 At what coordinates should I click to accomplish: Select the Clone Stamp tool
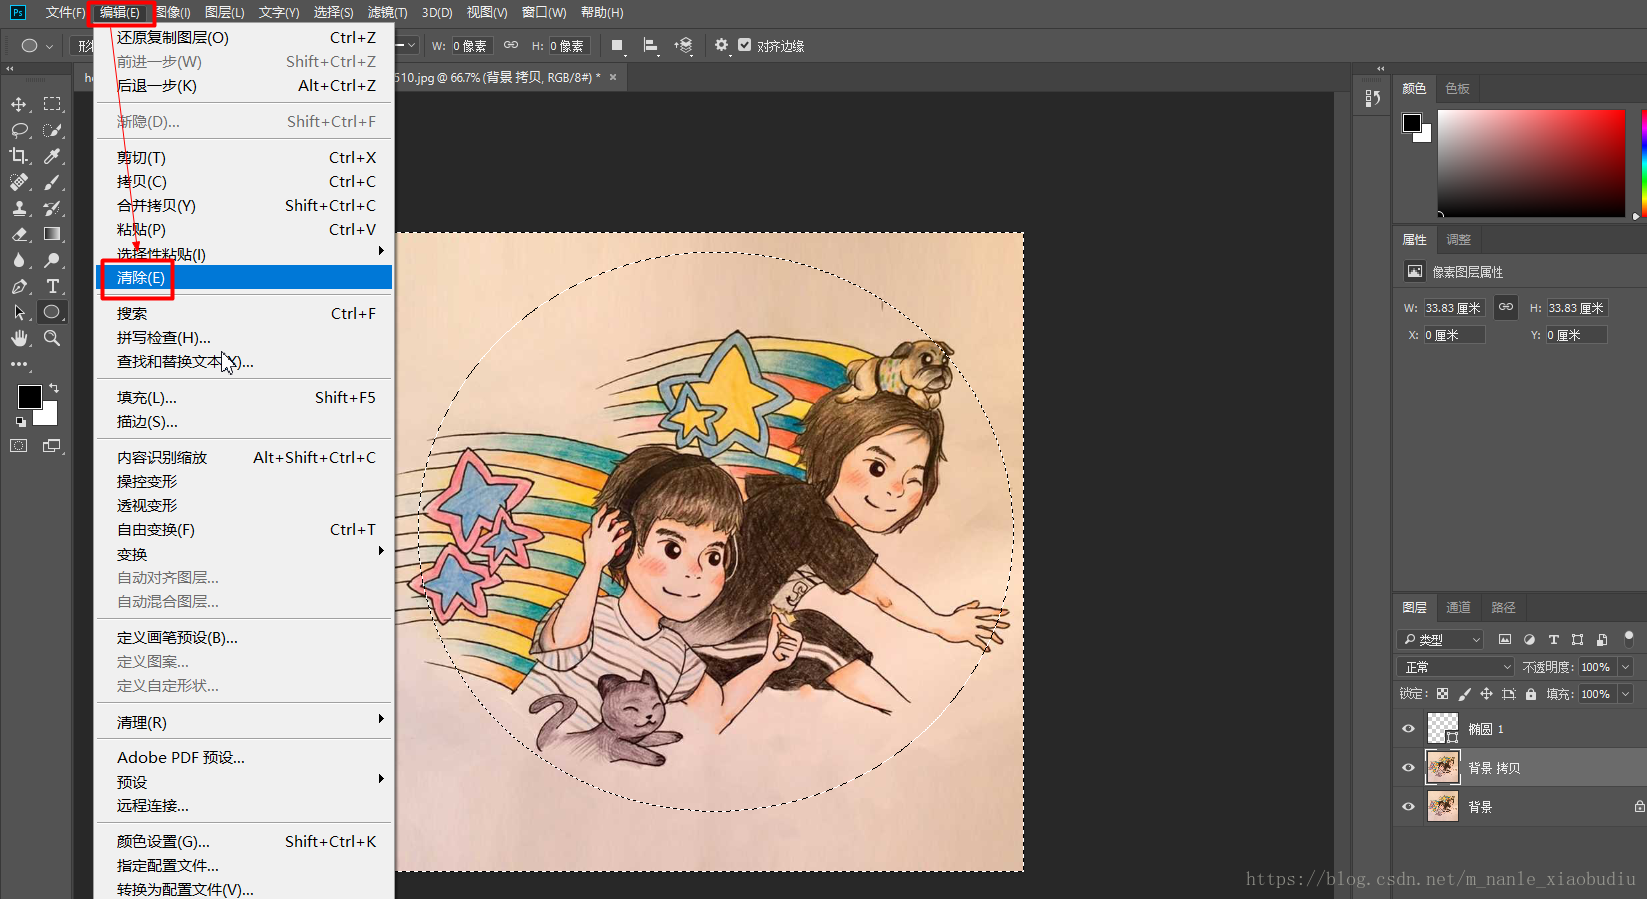pos(19,208)
